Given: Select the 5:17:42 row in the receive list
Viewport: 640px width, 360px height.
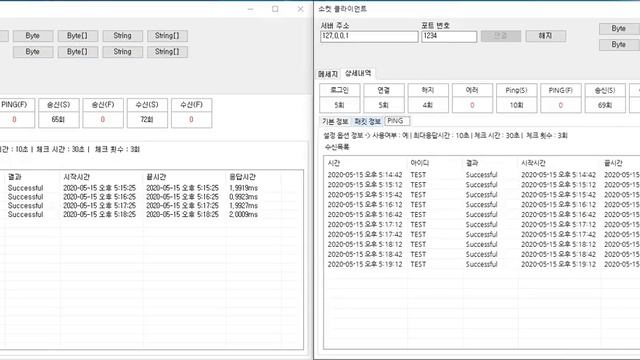Looking at the screenshot, I should click(482, 234).
